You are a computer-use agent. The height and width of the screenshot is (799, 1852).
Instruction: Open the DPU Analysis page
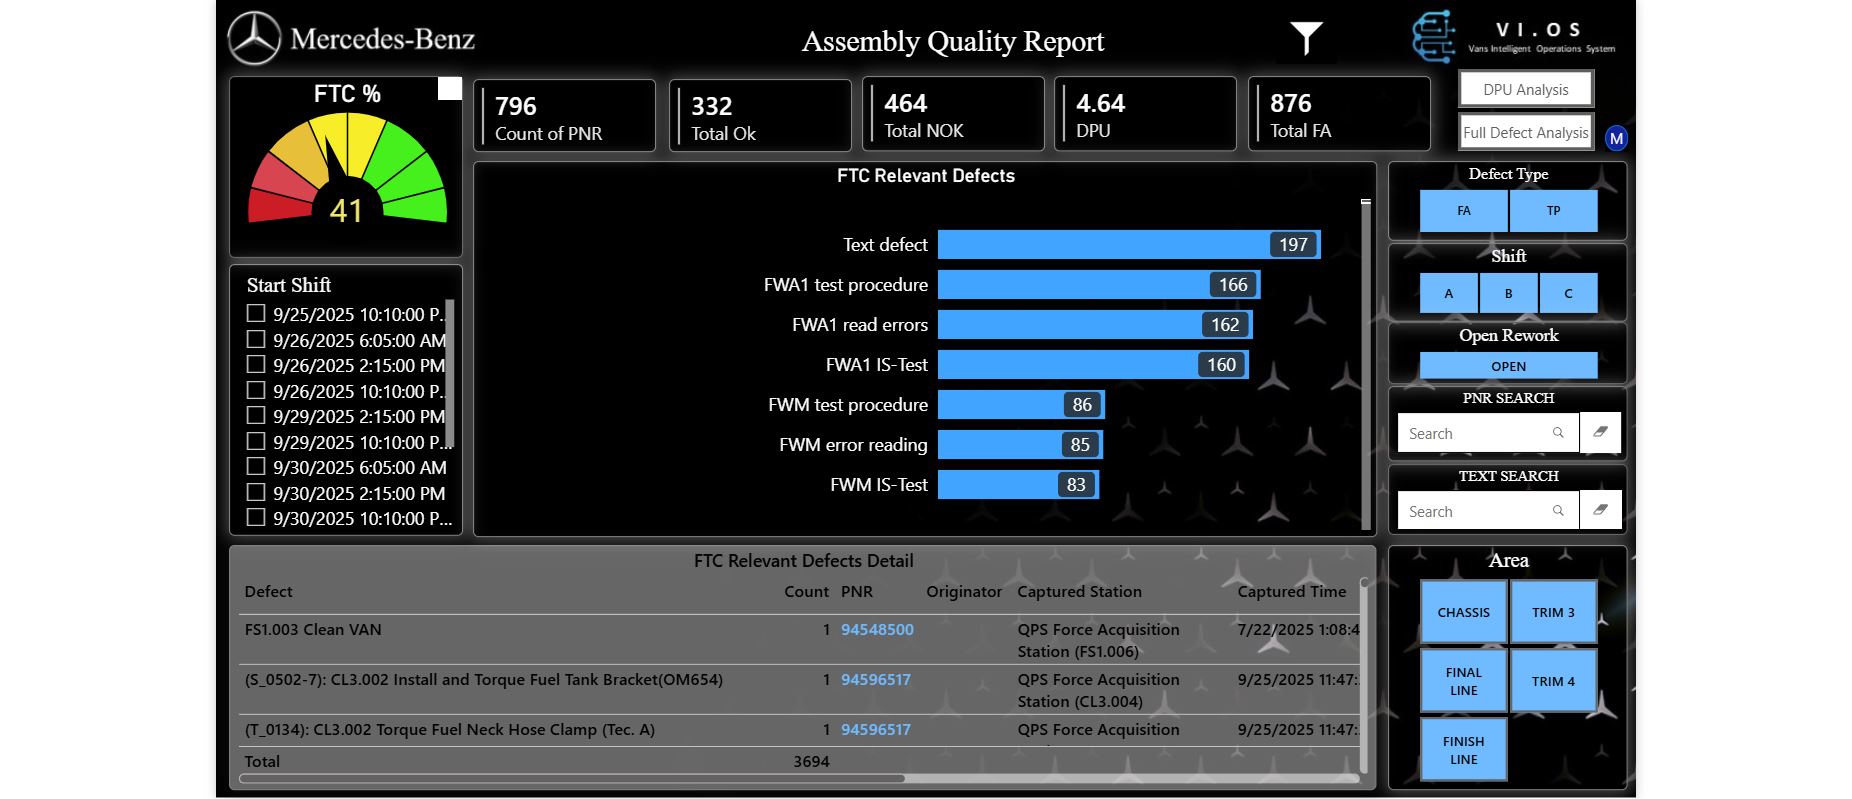[x=1525, y=89]
